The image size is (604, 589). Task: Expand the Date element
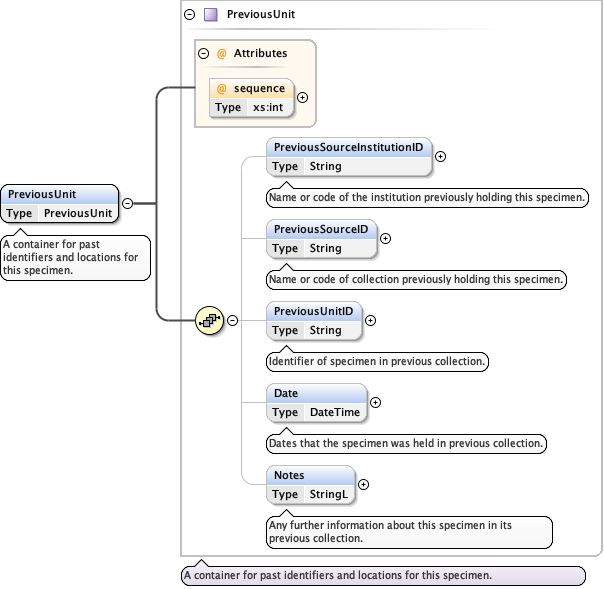pos(376,402)
